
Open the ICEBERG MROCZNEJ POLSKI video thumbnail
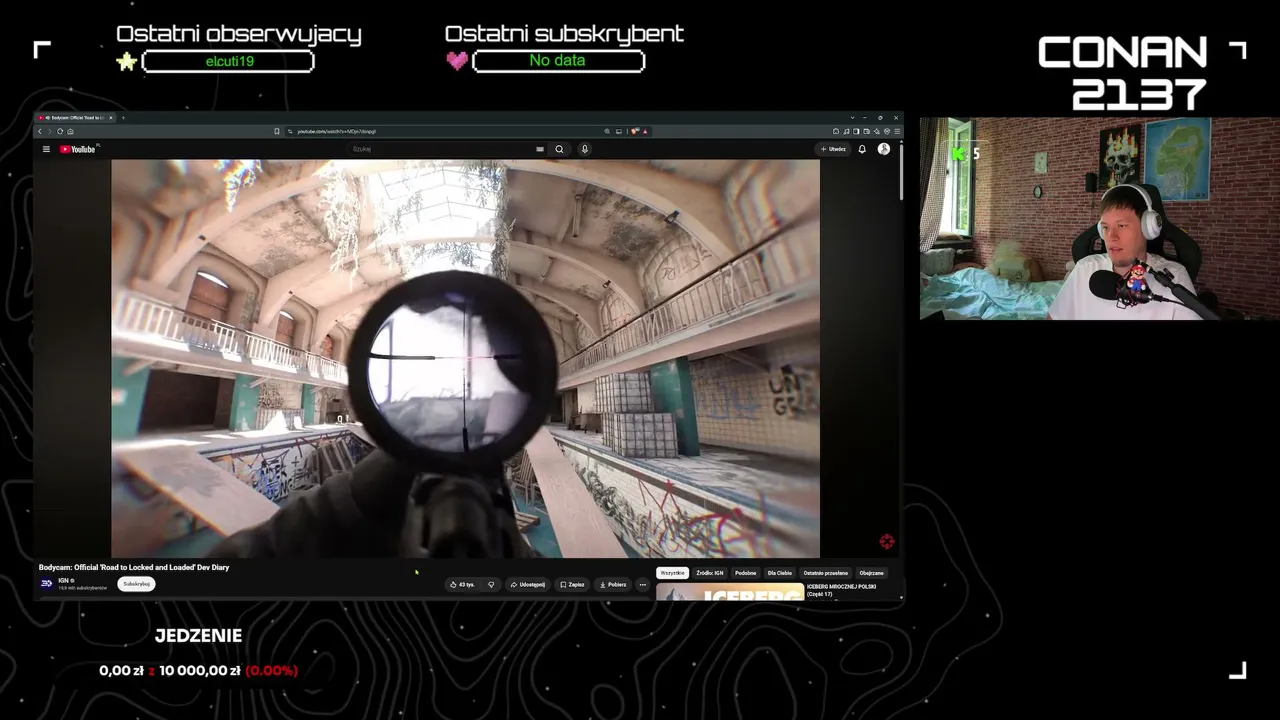point(730,592)
